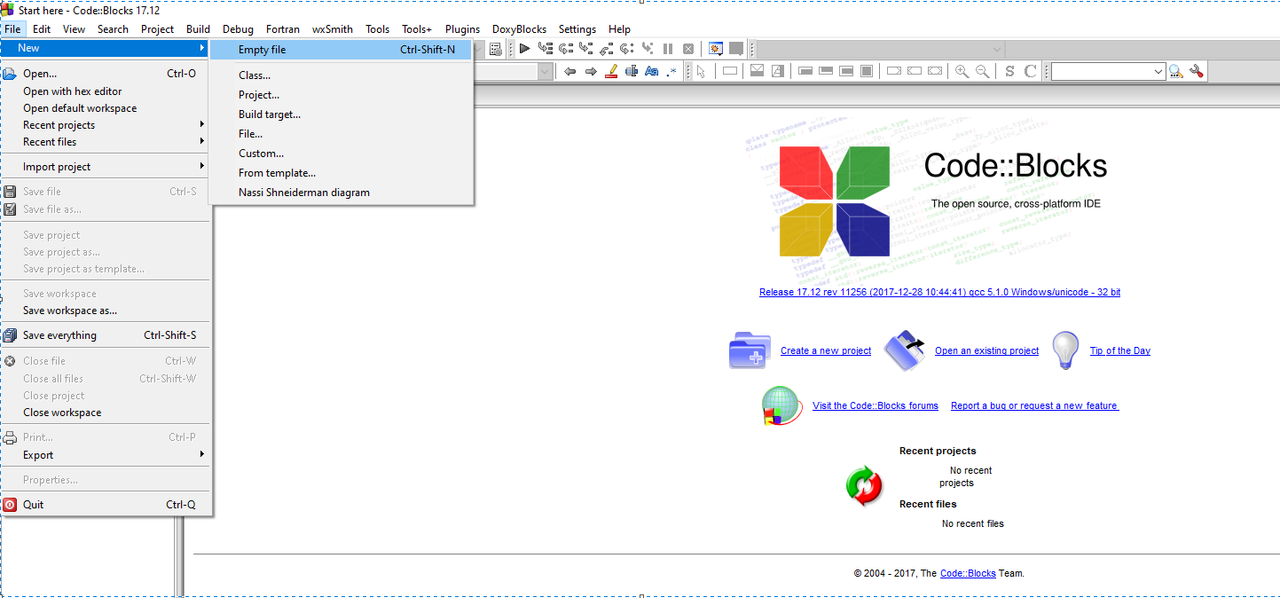Click 'Report a bug or request a new feature' link

click(1034, 406)
